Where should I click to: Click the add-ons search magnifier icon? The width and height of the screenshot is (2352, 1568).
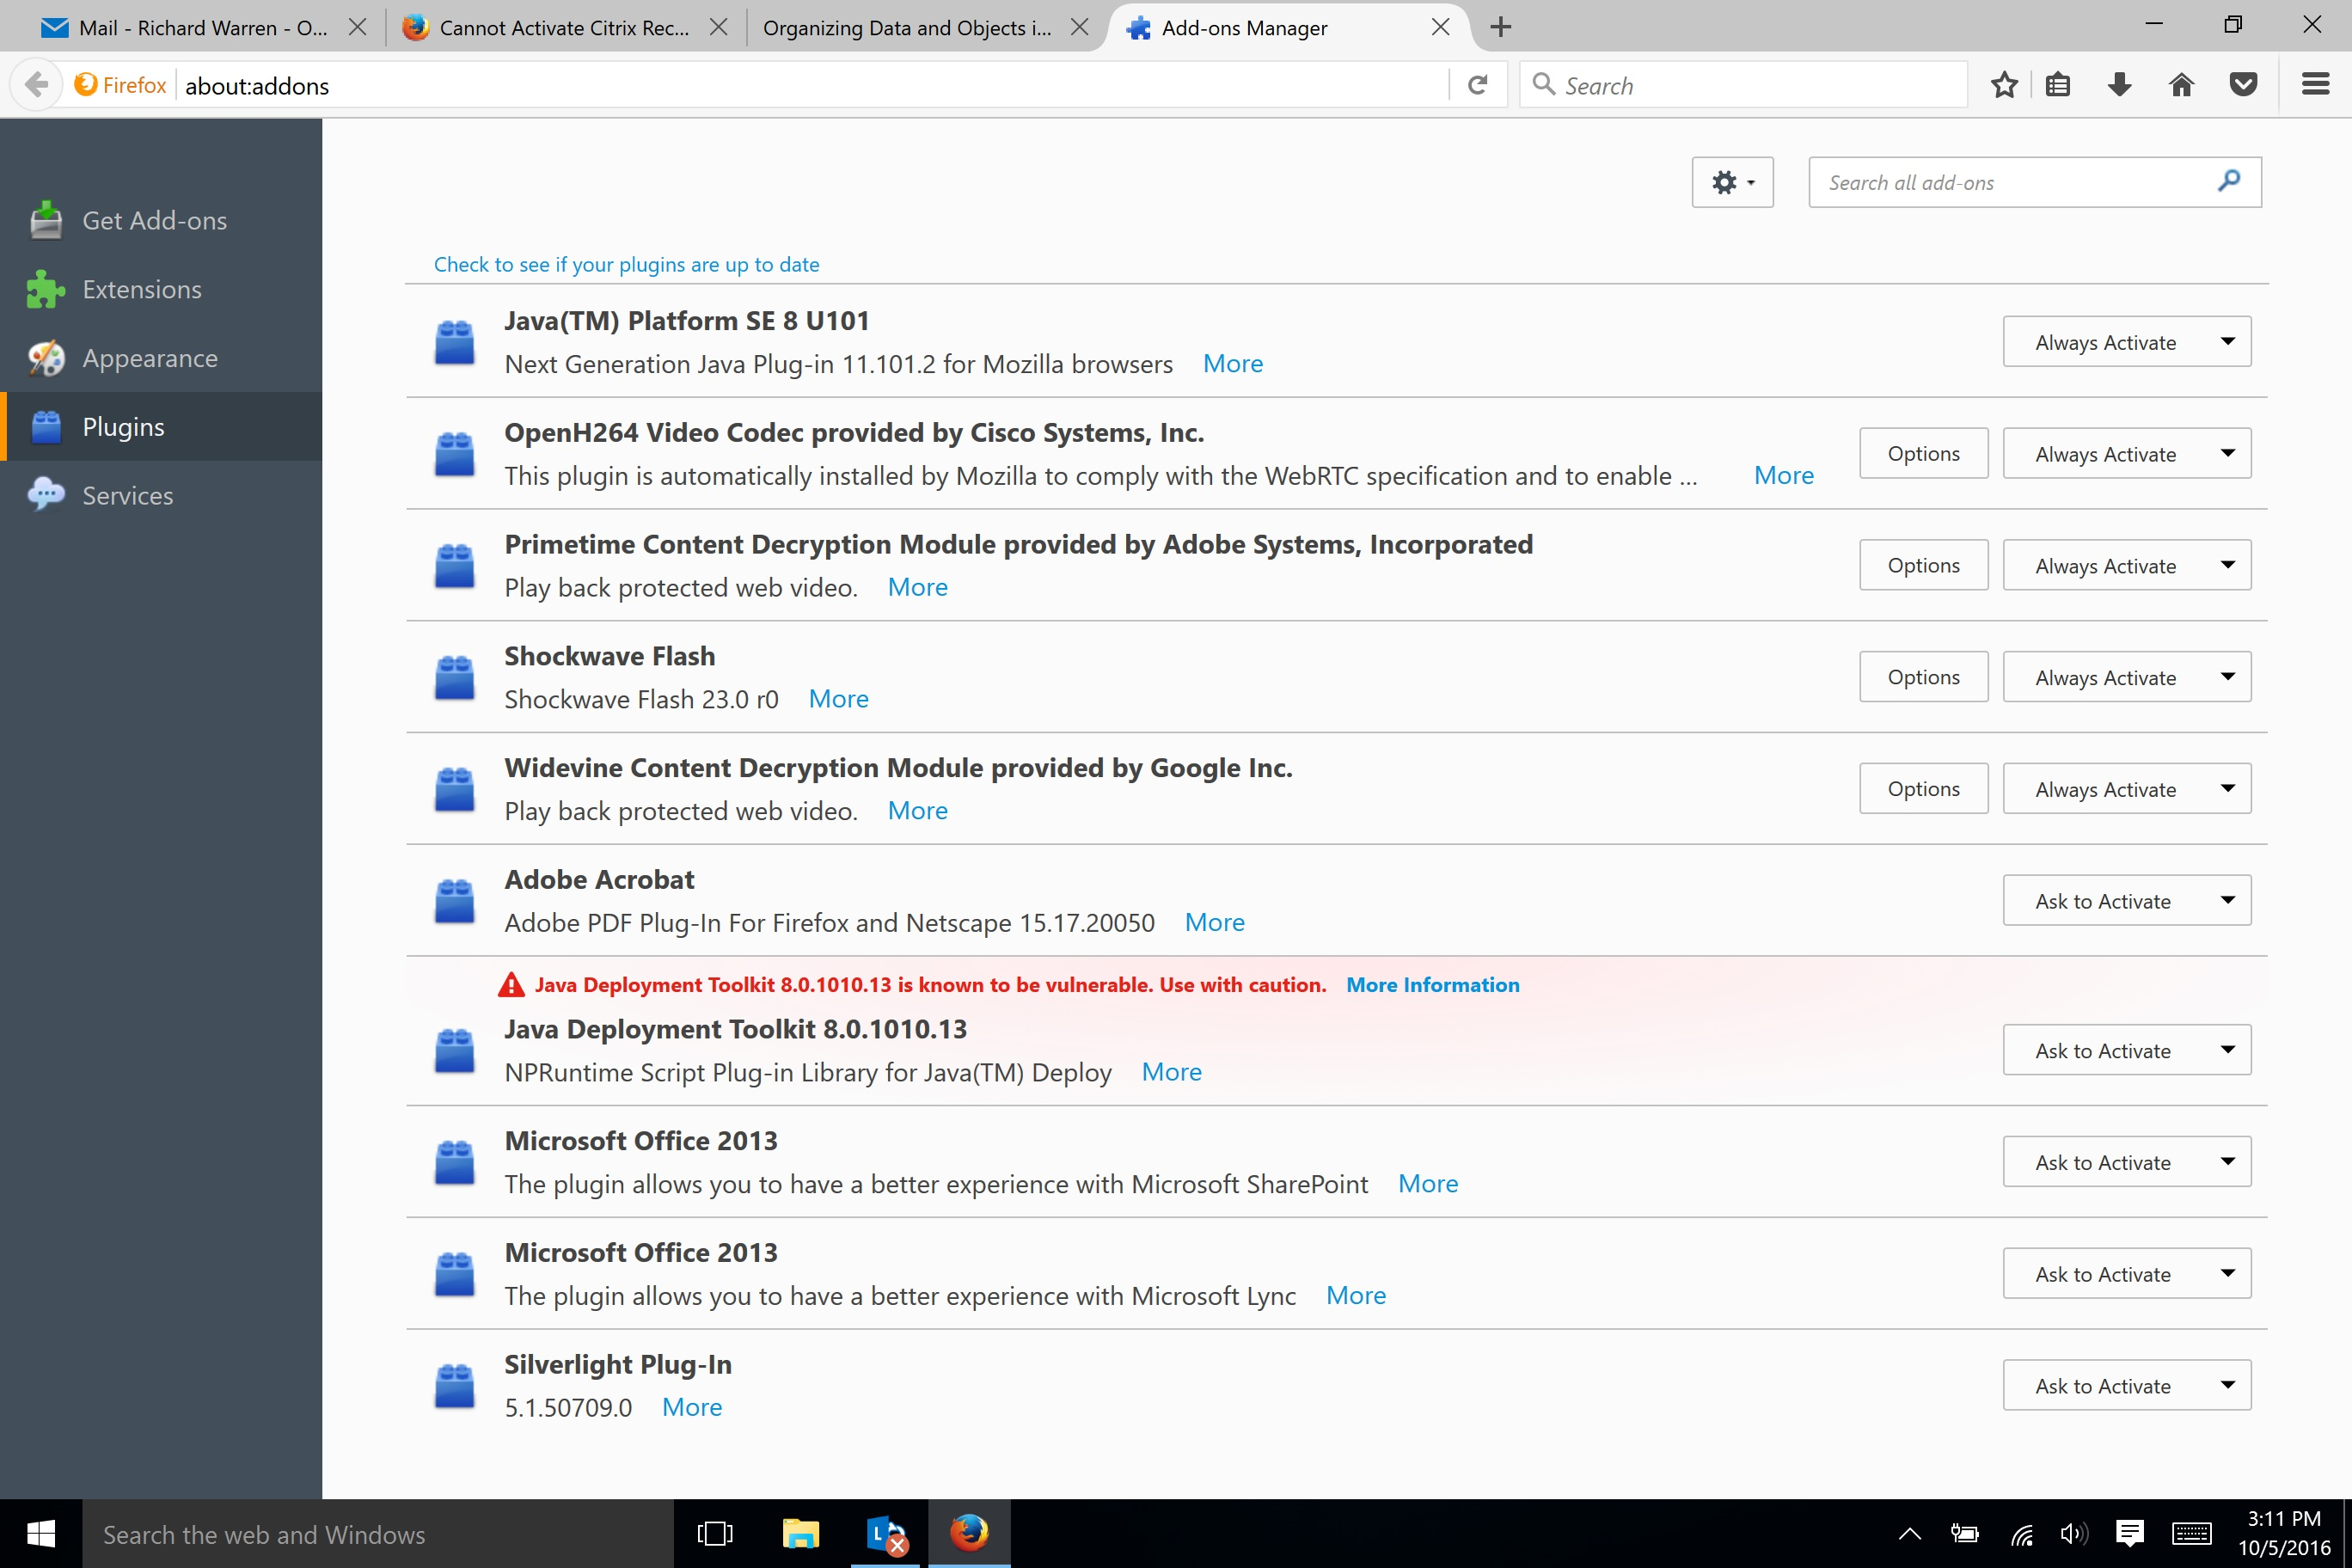(2228, 181)
